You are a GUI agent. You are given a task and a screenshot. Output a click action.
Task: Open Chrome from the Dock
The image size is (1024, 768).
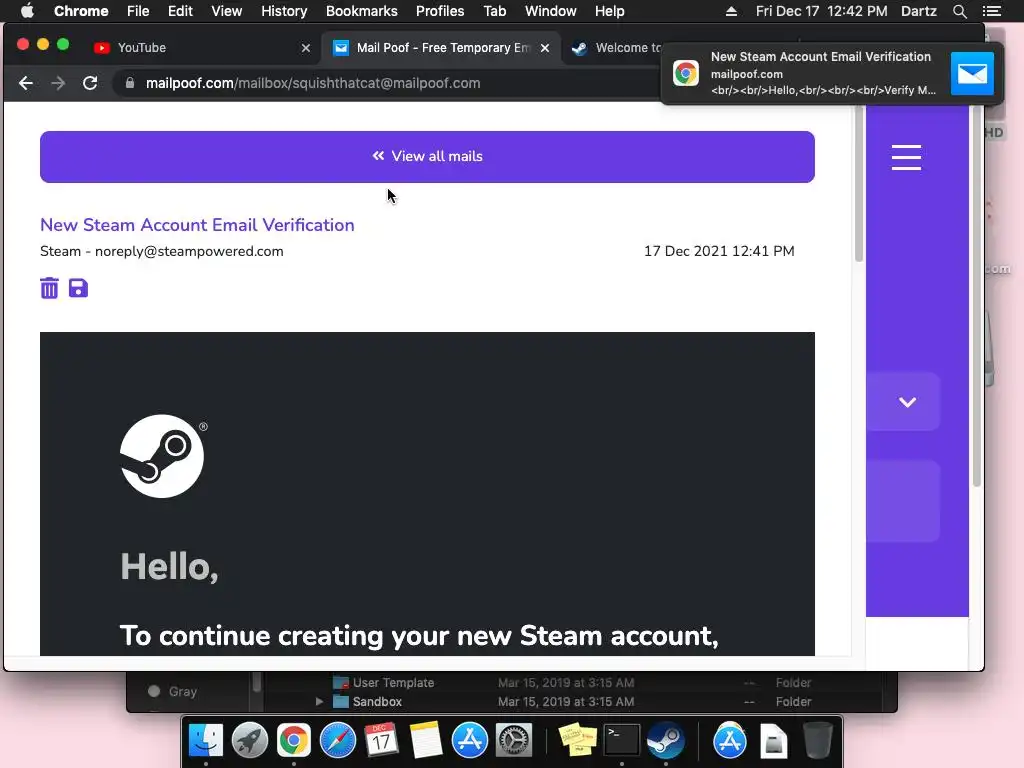[294, 741]
